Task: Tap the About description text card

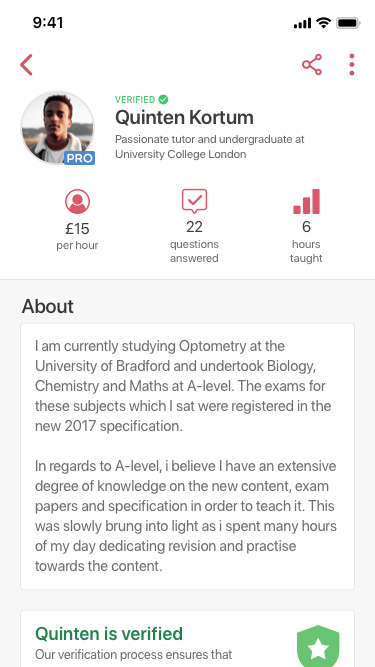Action: point(188,456)
